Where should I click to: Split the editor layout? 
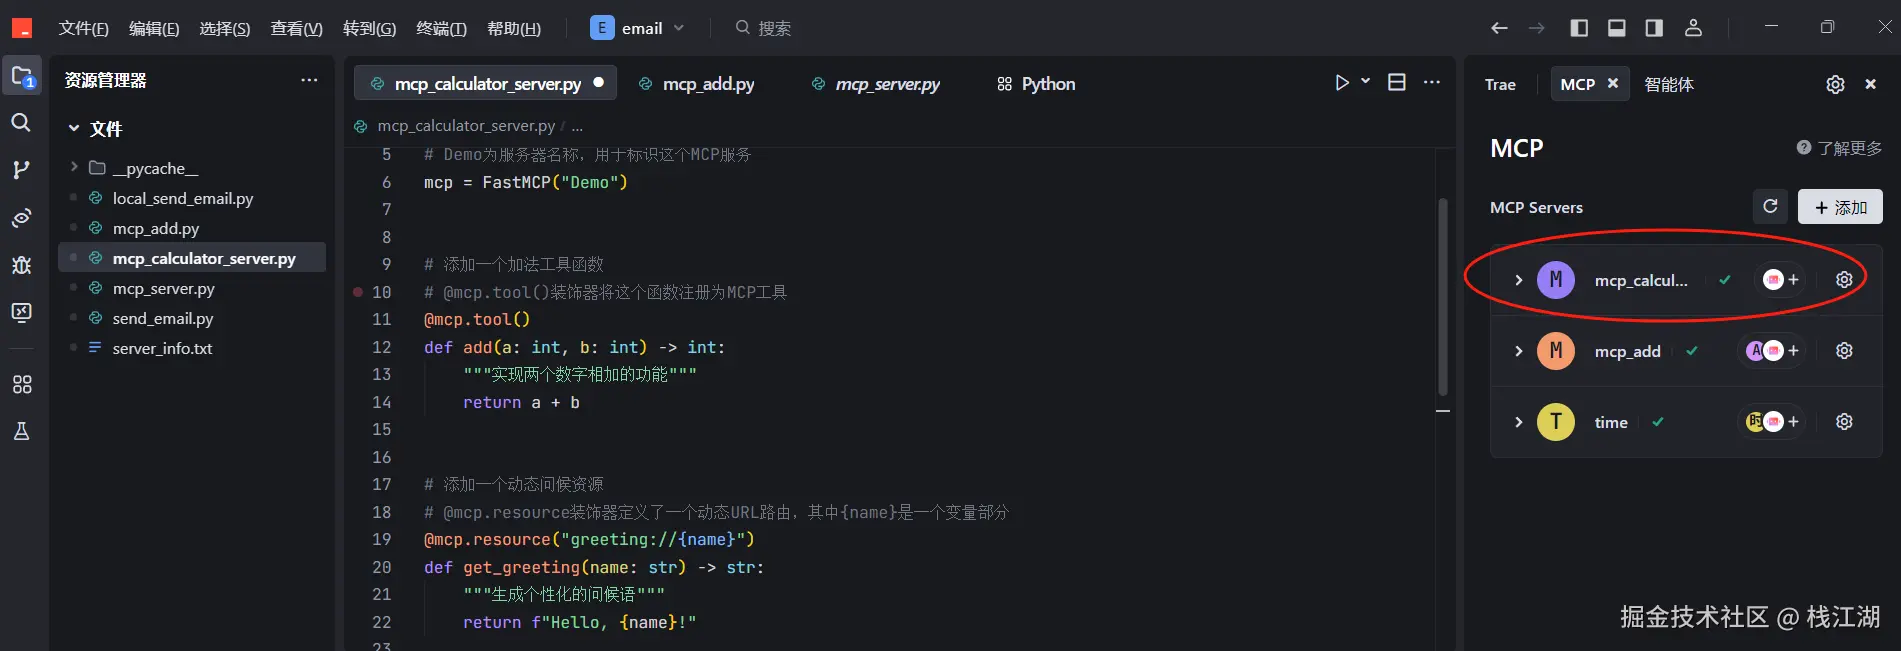click(x=1397, y=82)
